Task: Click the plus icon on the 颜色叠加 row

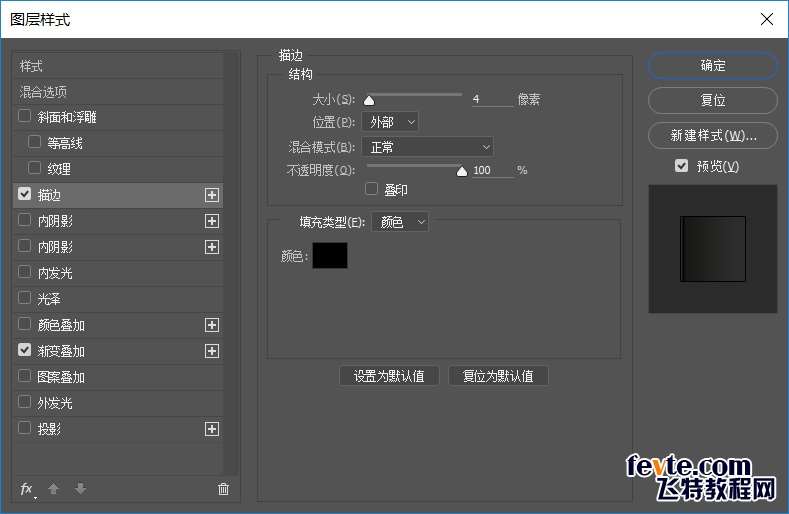Action: click(212, 325)
